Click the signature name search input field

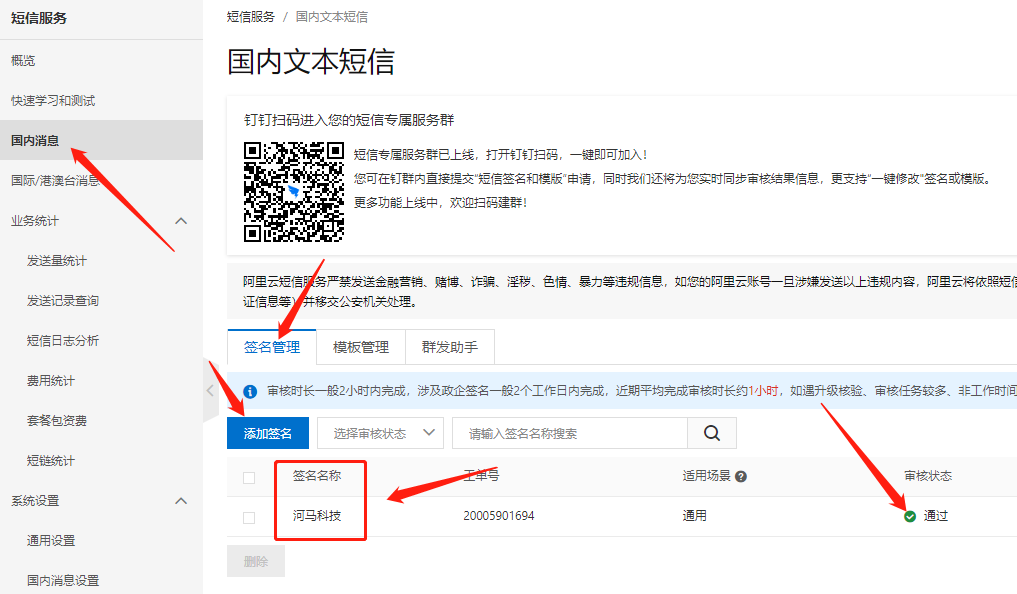click(568, 433)
